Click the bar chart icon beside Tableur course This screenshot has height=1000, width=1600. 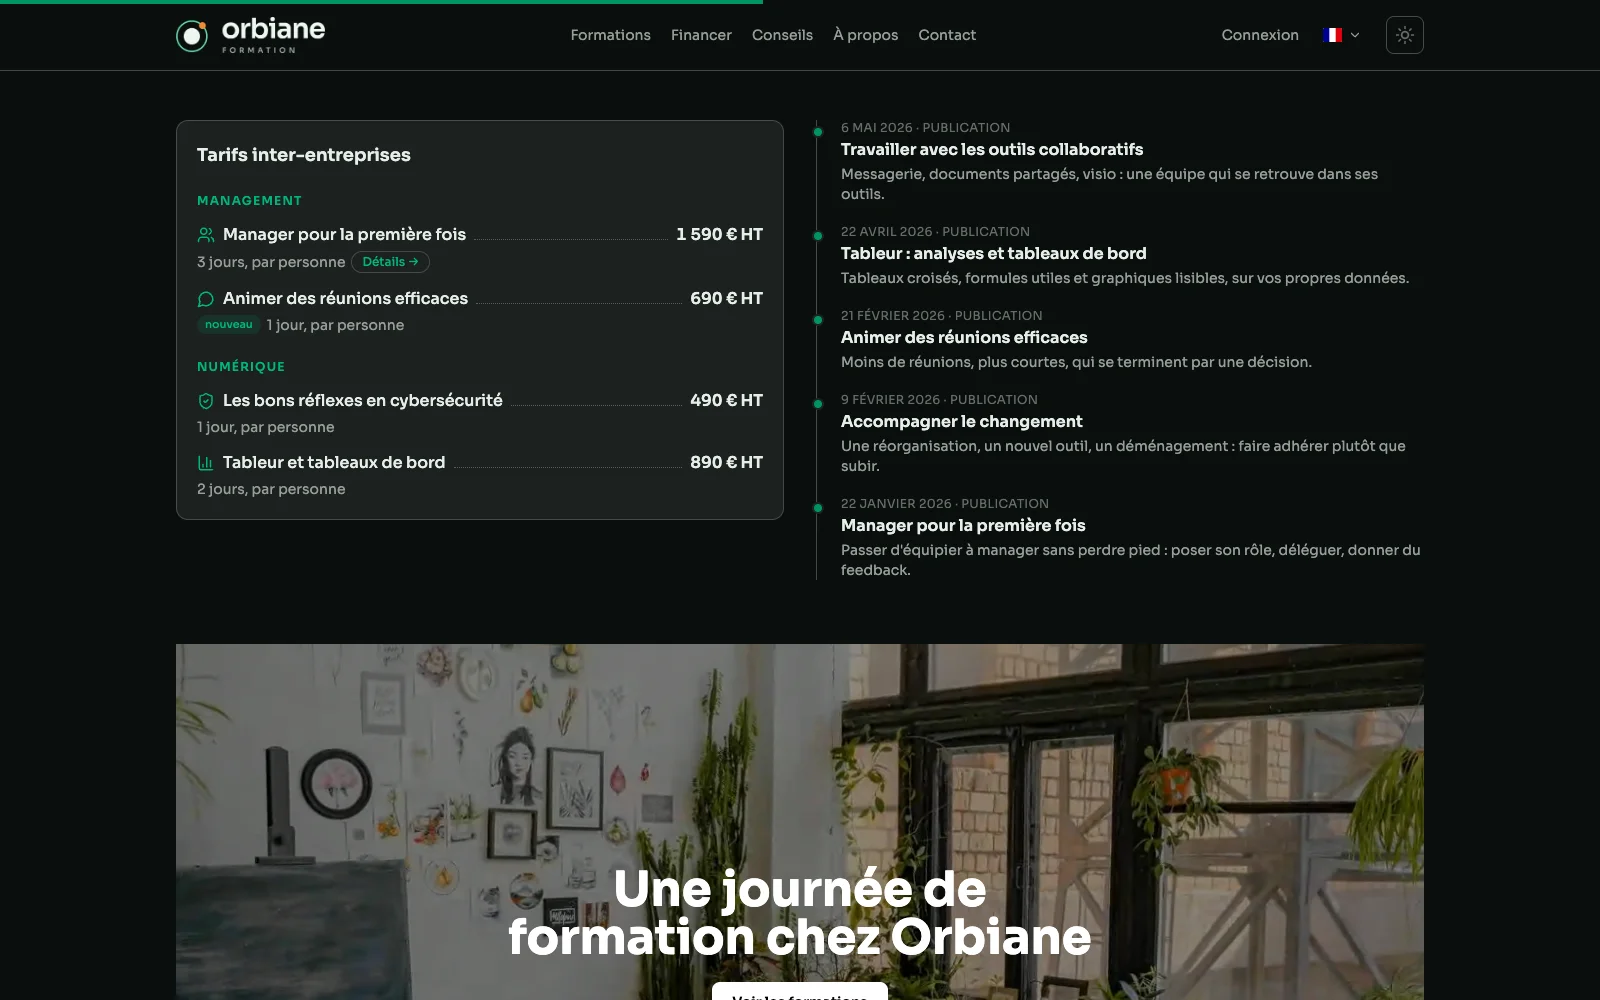click(x=206, y=463)
